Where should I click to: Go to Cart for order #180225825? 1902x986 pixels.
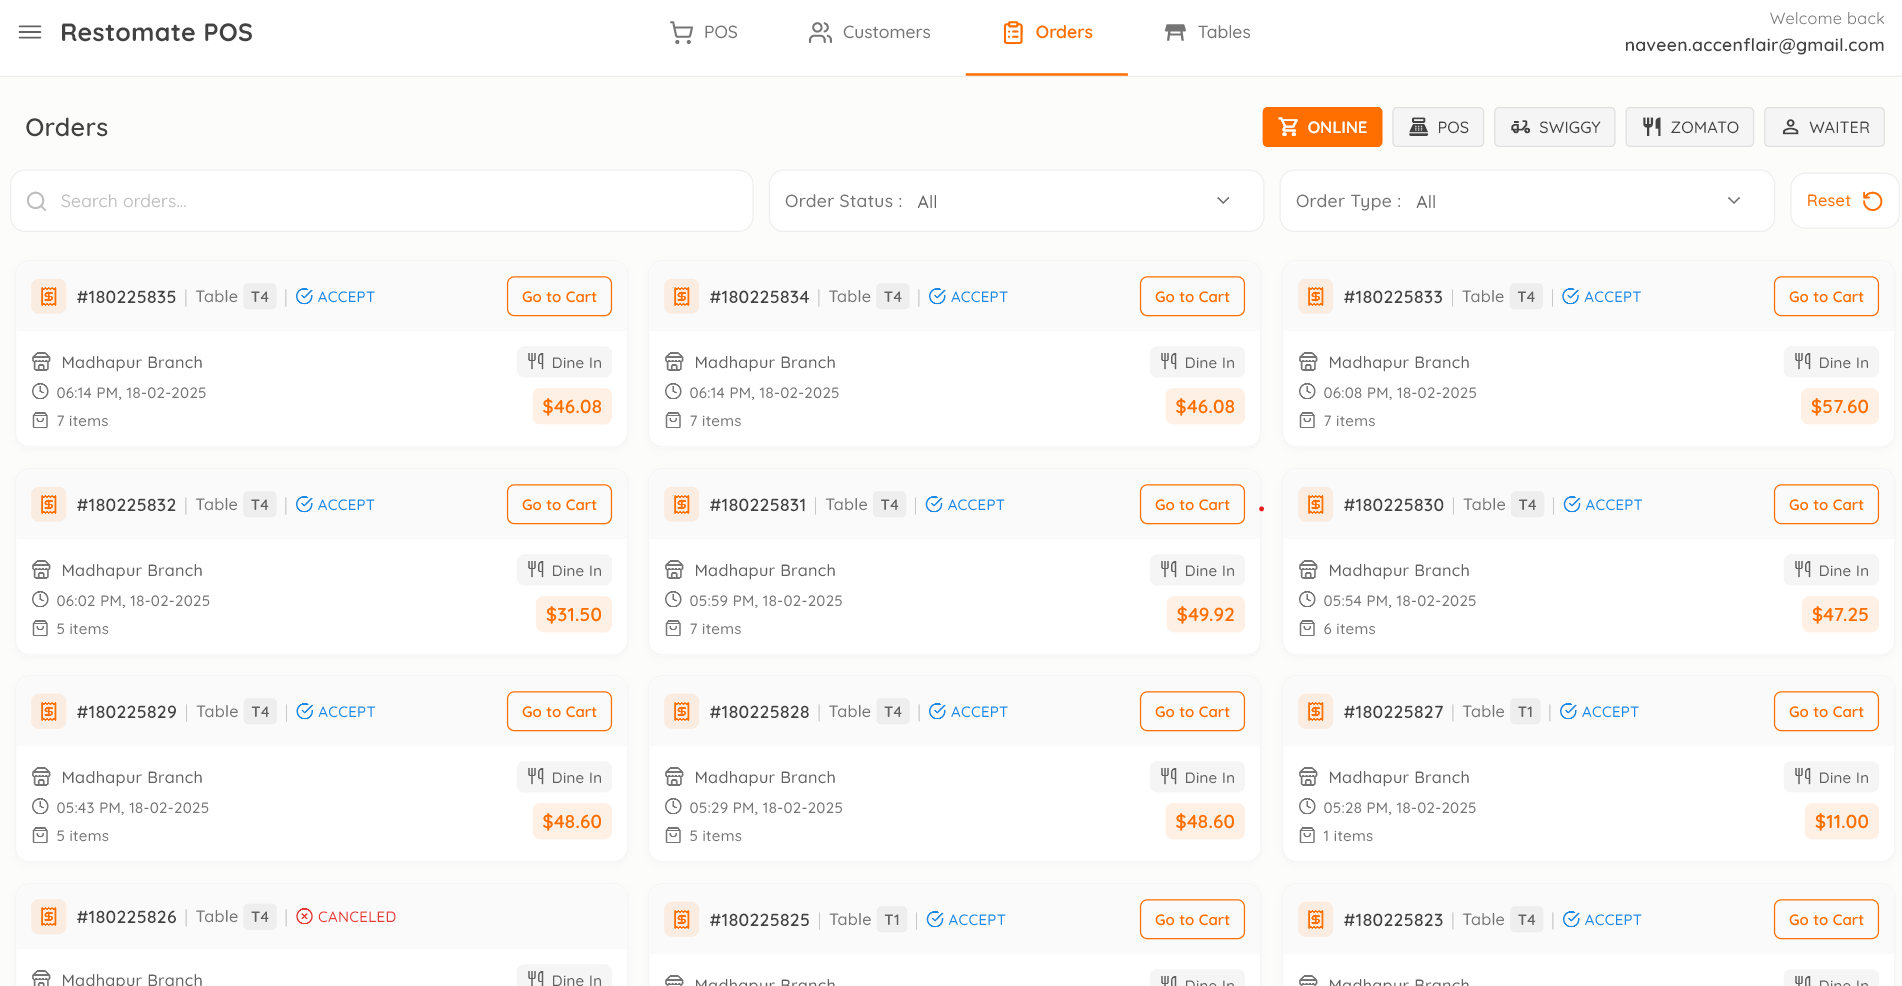click(1192, 919)
